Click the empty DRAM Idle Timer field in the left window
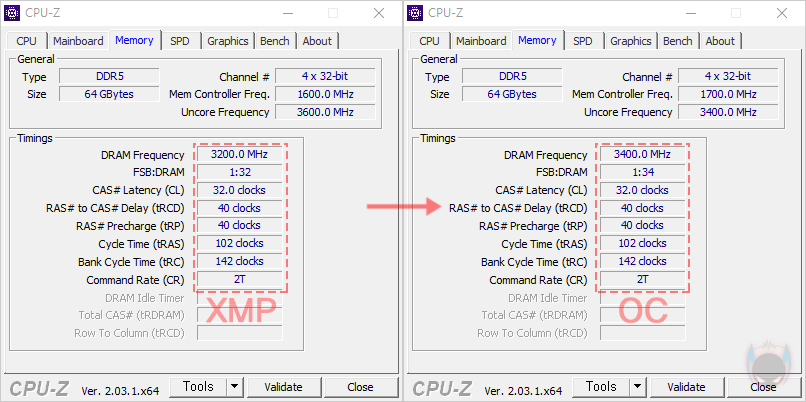Viewport: 806px width, 402px height. pyautogui.click(x=240, y=298)
